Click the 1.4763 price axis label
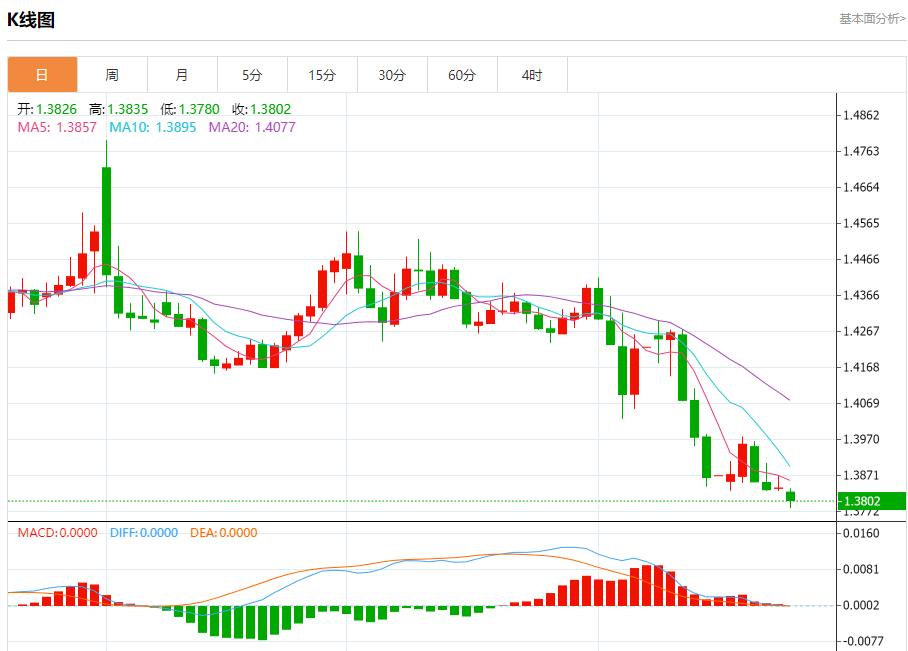The height and width of the screenshot is (651, 908). tap(861, 151)
